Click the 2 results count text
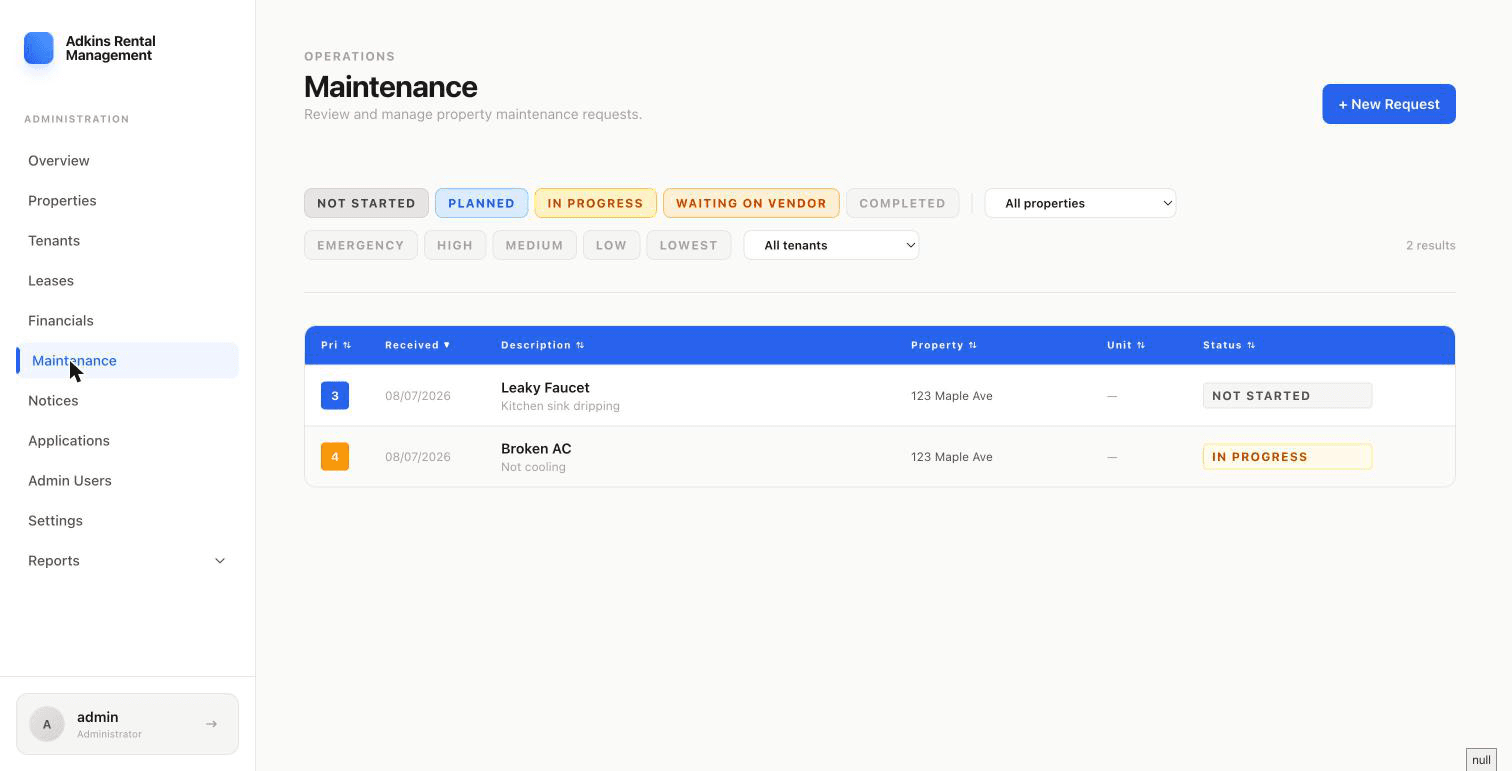1512x771 pixels. pos(1431,245)
